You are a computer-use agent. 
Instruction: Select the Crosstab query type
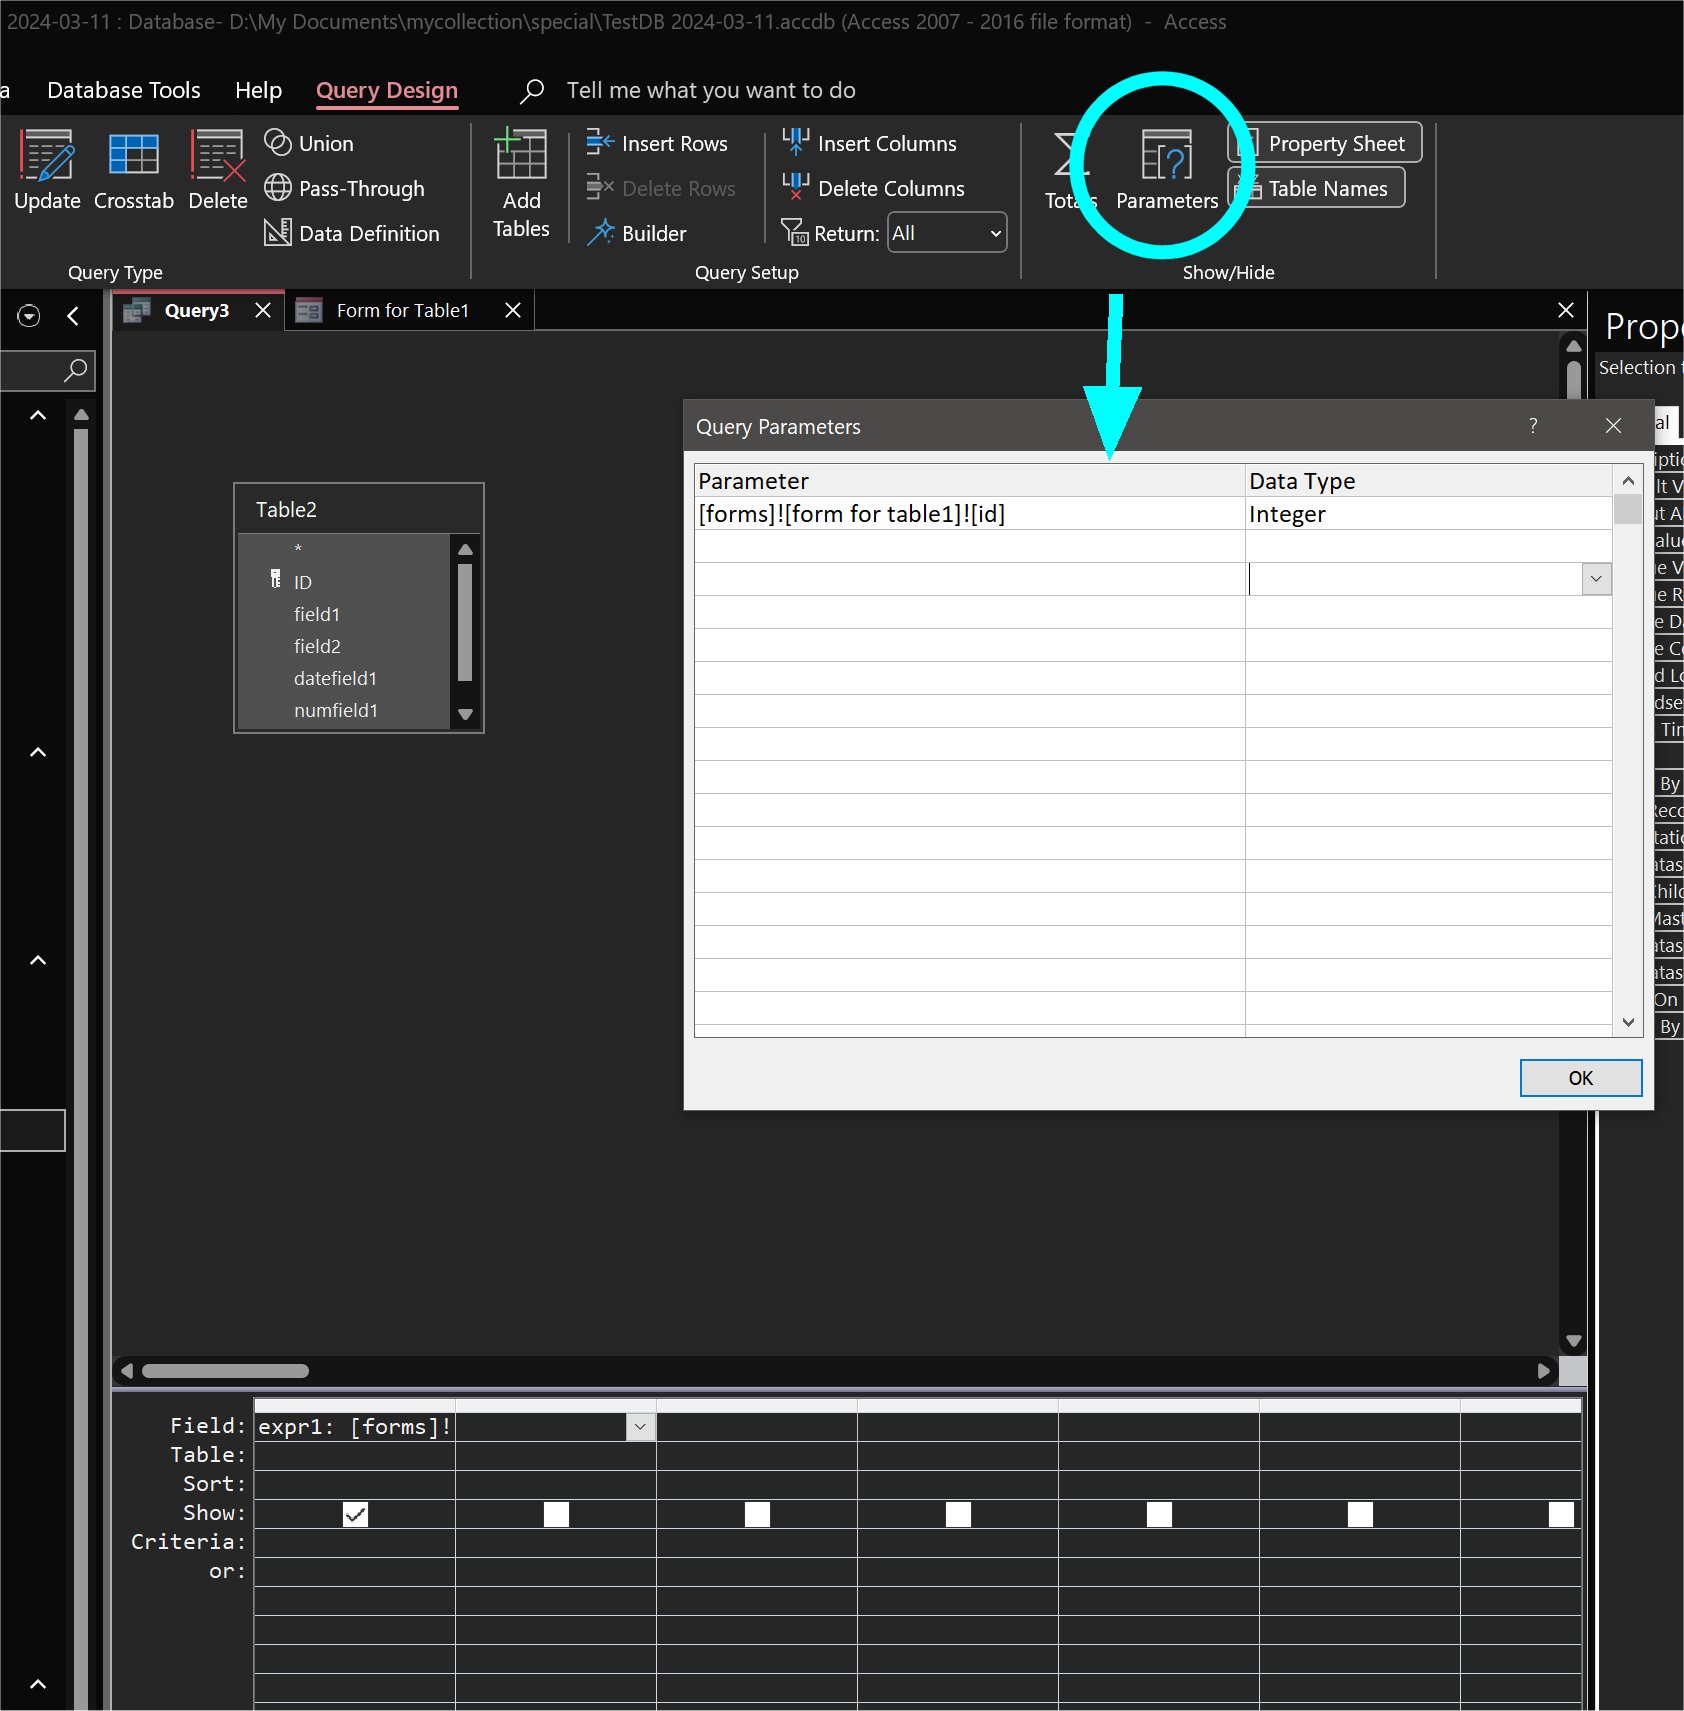point(134,170)
